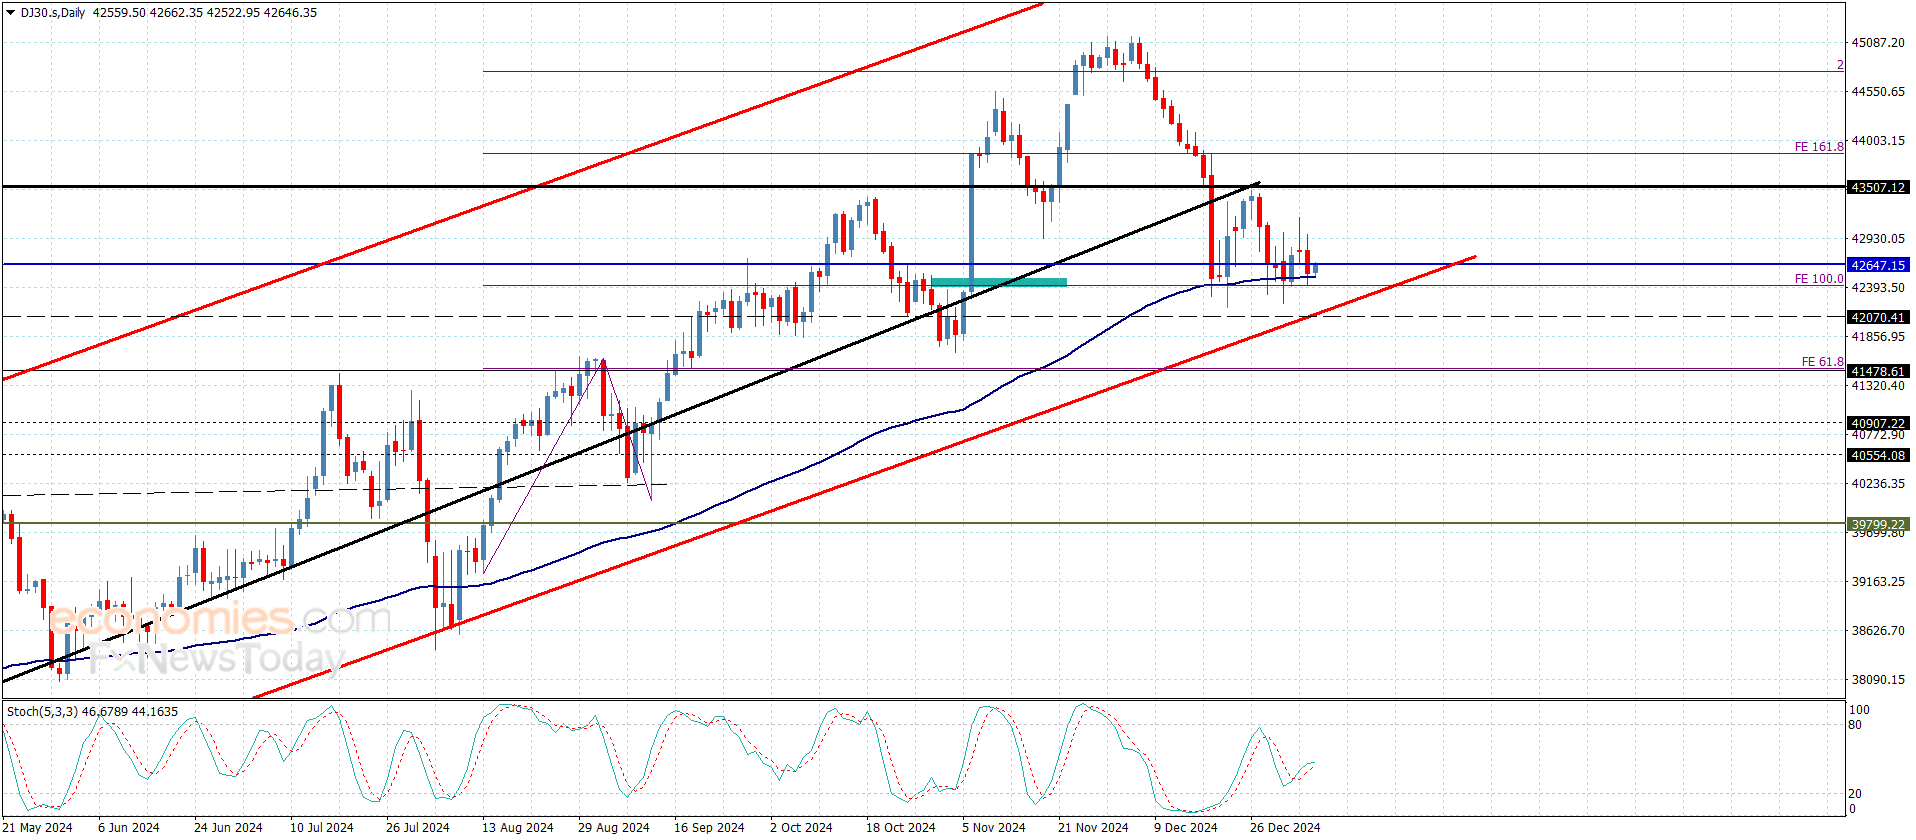Click the 18 Oct 2024 date label
The image size is (1916, 840).
click(901, 828)
